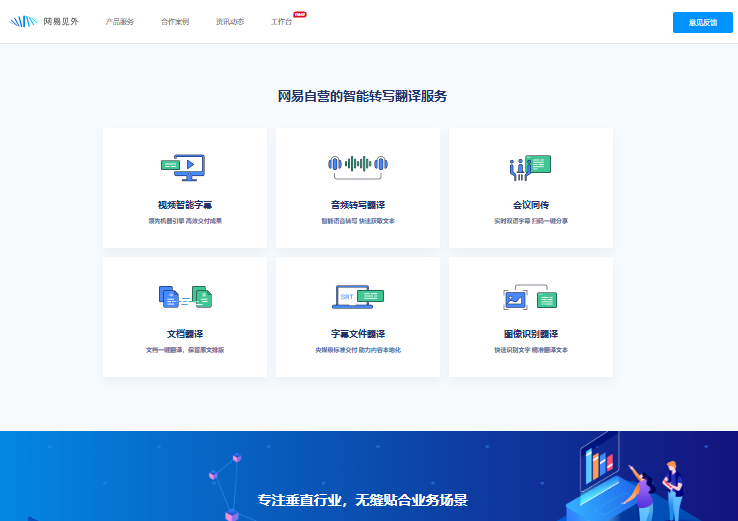Click the audio waveform headphones icon
The height and width of the screenshot is (521, 738).
pos(358,167)
